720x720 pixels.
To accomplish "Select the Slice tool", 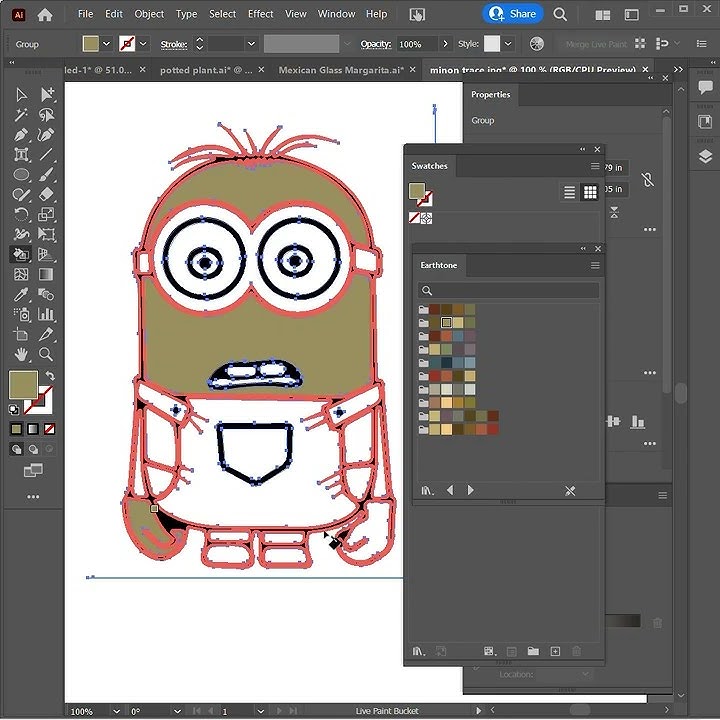I will coord(46,334).
